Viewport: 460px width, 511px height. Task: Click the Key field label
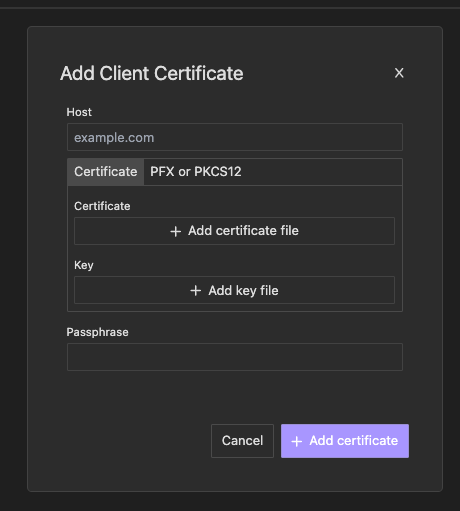[84, 265]
